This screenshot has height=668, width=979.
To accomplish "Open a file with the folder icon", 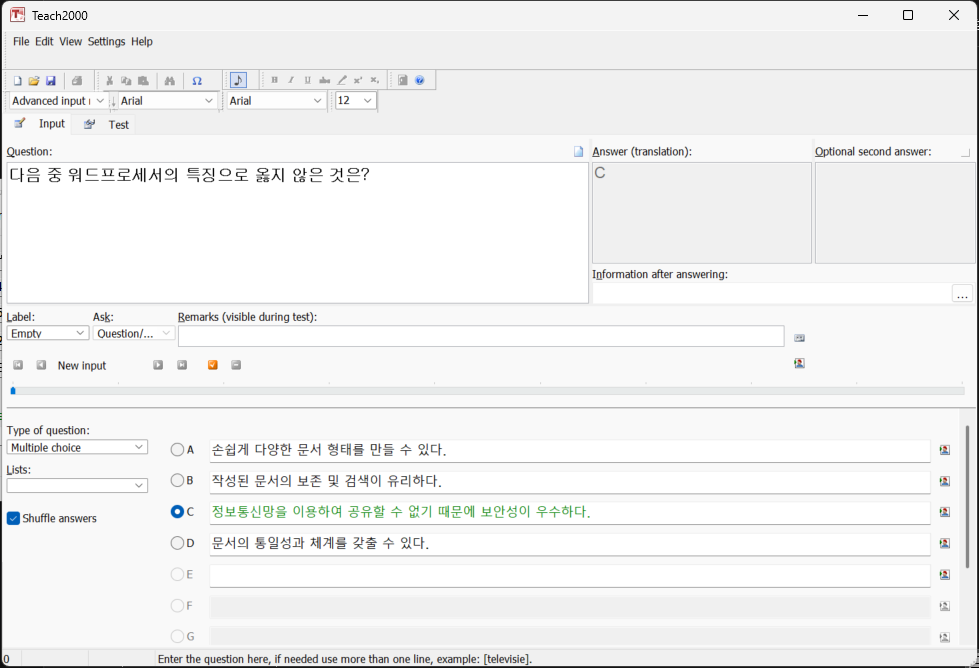I will click(x=34, y=81).
